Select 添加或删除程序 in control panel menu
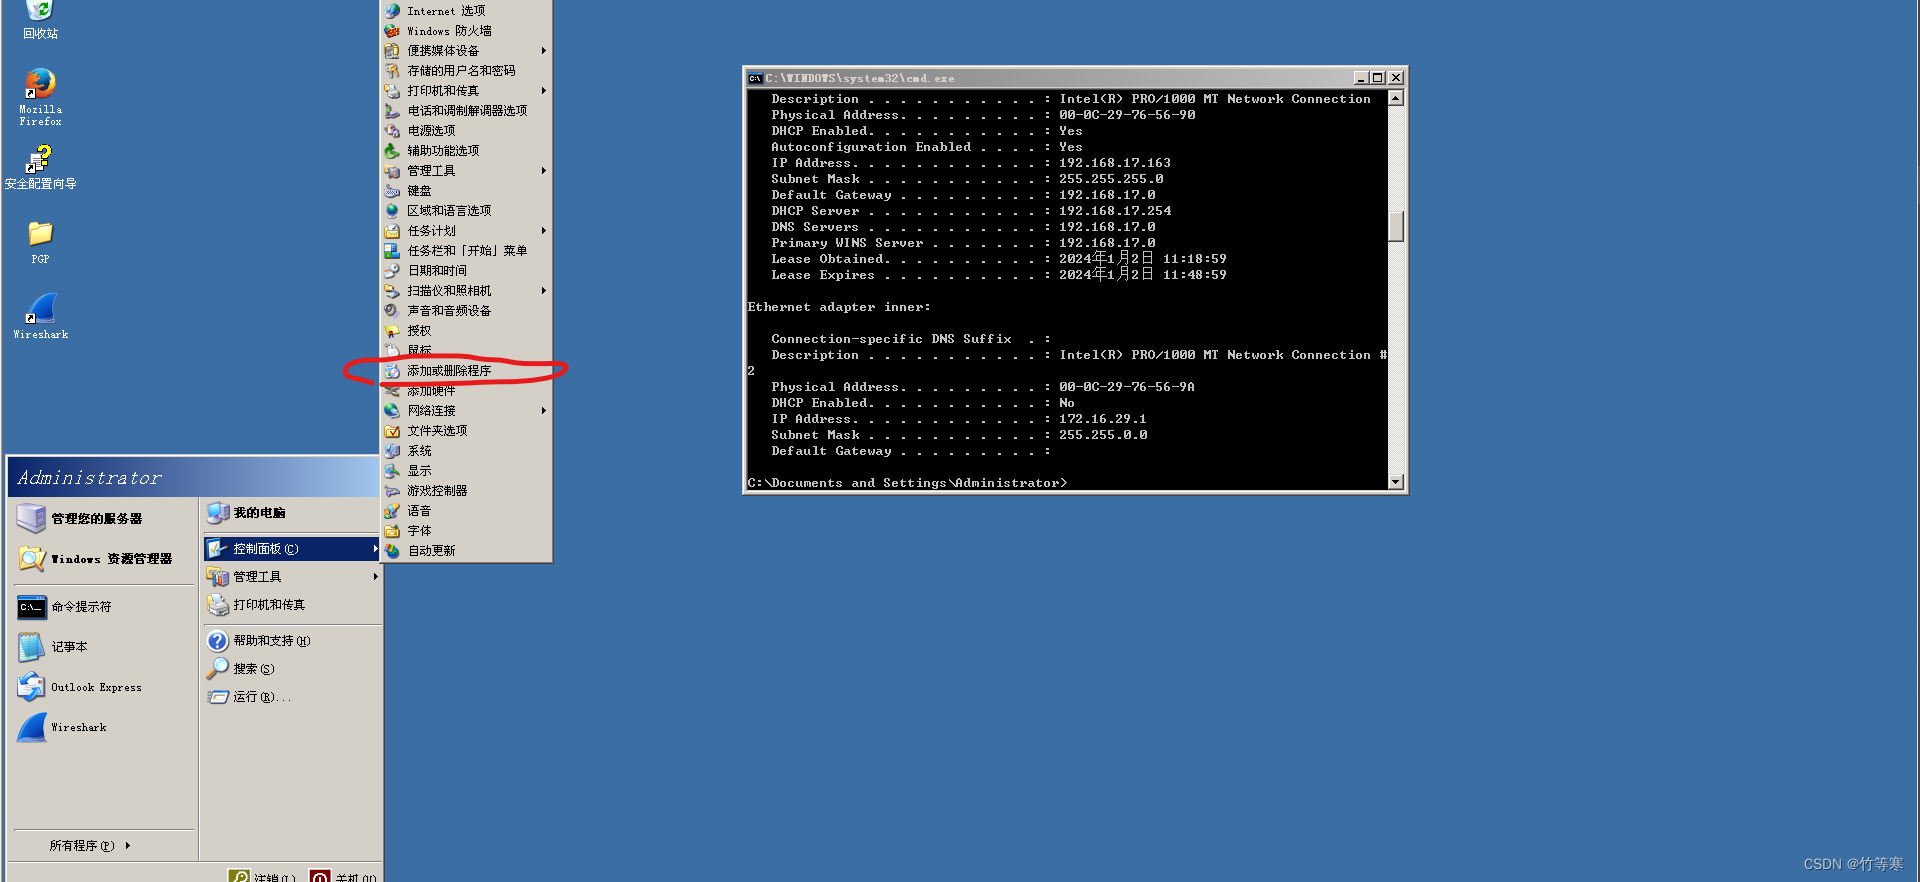 coord(466,370)
